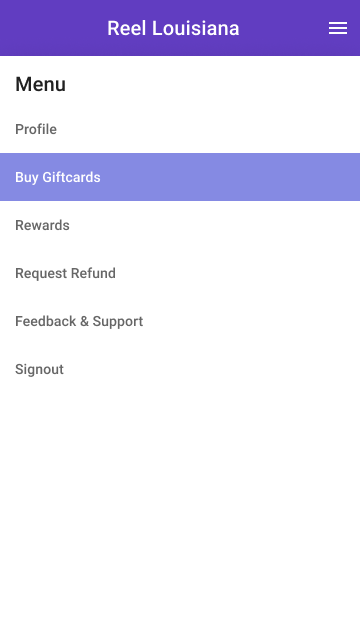Close the menu using the hamburger icon
360x640 pixels.
tap(338, 28)
